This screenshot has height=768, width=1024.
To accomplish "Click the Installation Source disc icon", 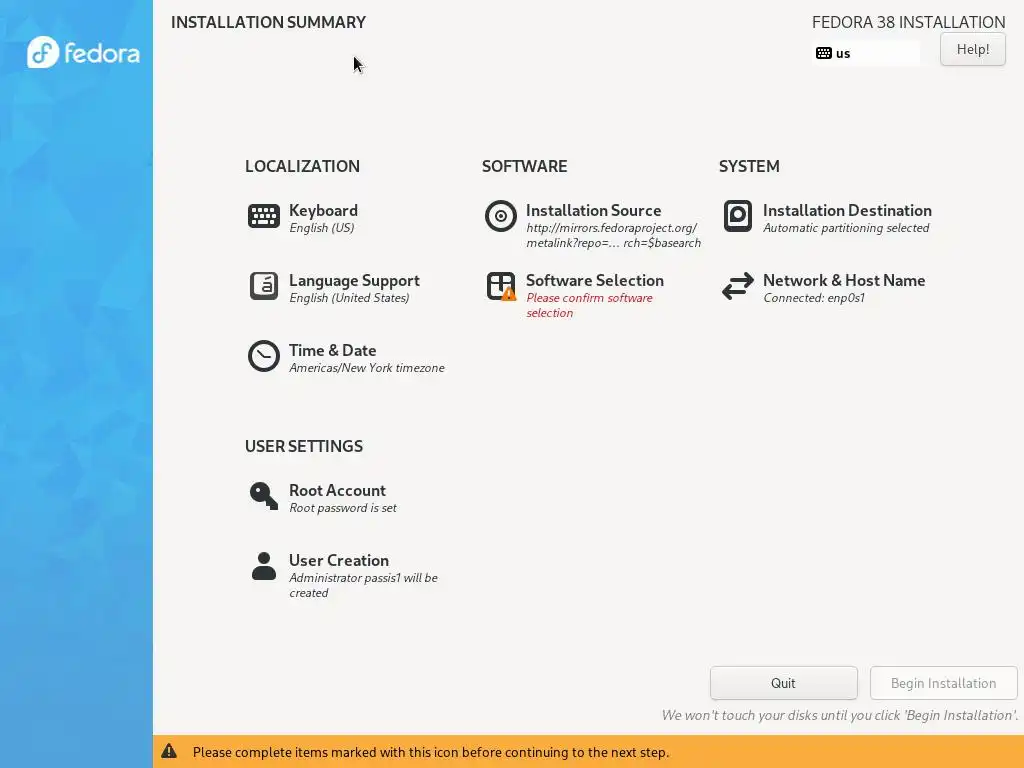I will [x=501, y=216].
